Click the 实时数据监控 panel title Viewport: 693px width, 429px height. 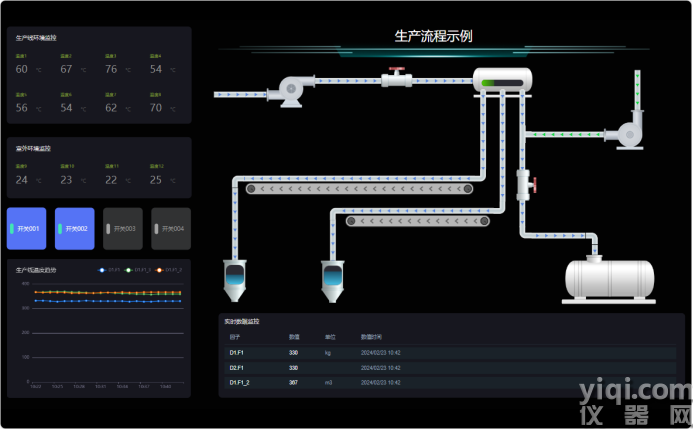pyautogui.click(x=241, y=322)
